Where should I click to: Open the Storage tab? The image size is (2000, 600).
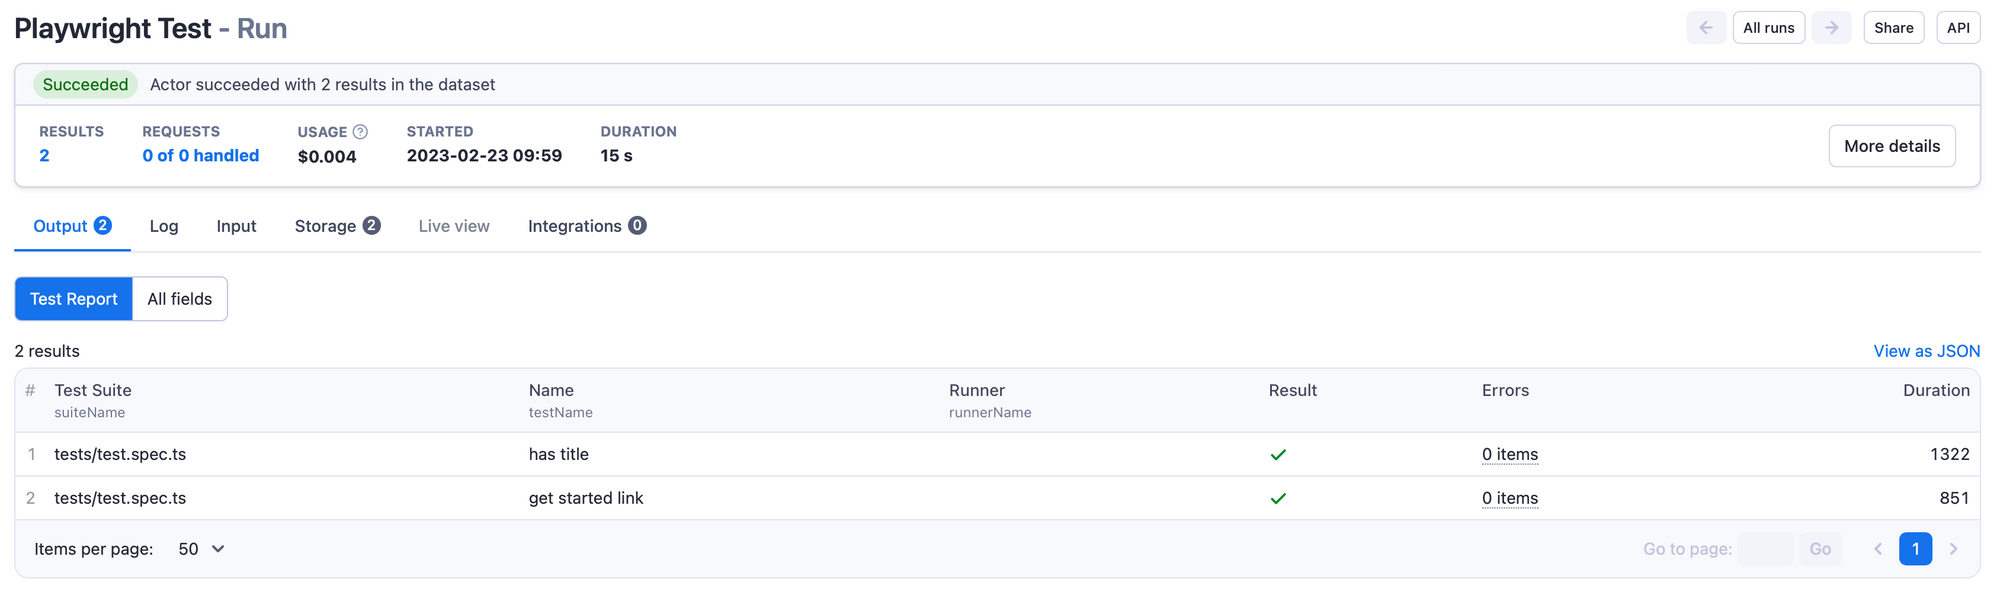337,226
